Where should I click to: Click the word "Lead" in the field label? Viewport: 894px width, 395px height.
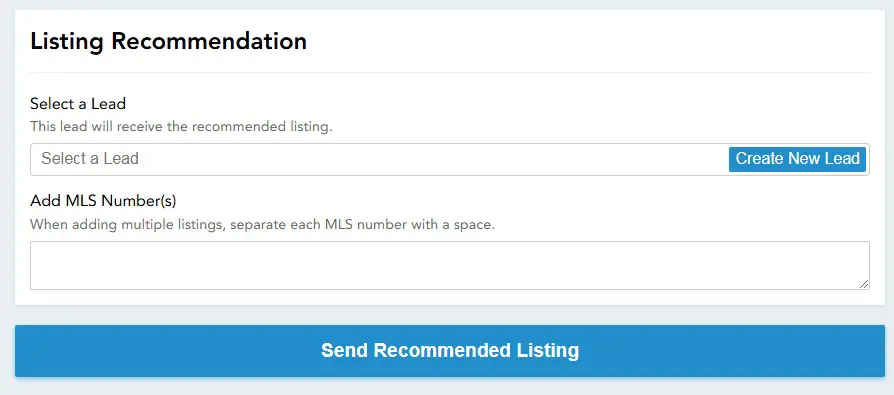coord(109,104)
